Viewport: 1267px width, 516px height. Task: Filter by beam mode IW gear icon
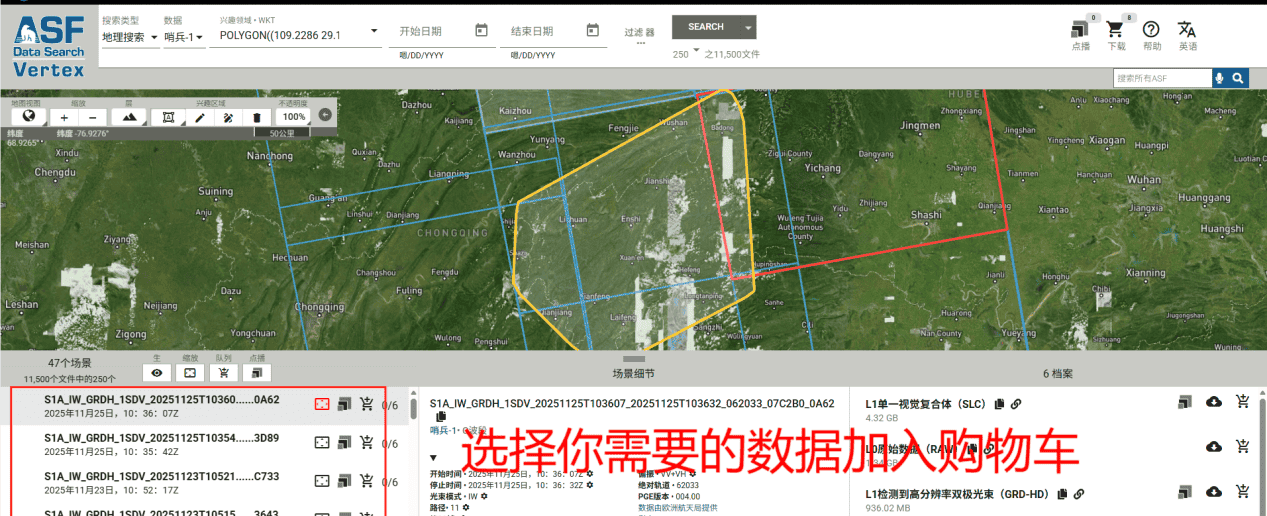point(484,496)
